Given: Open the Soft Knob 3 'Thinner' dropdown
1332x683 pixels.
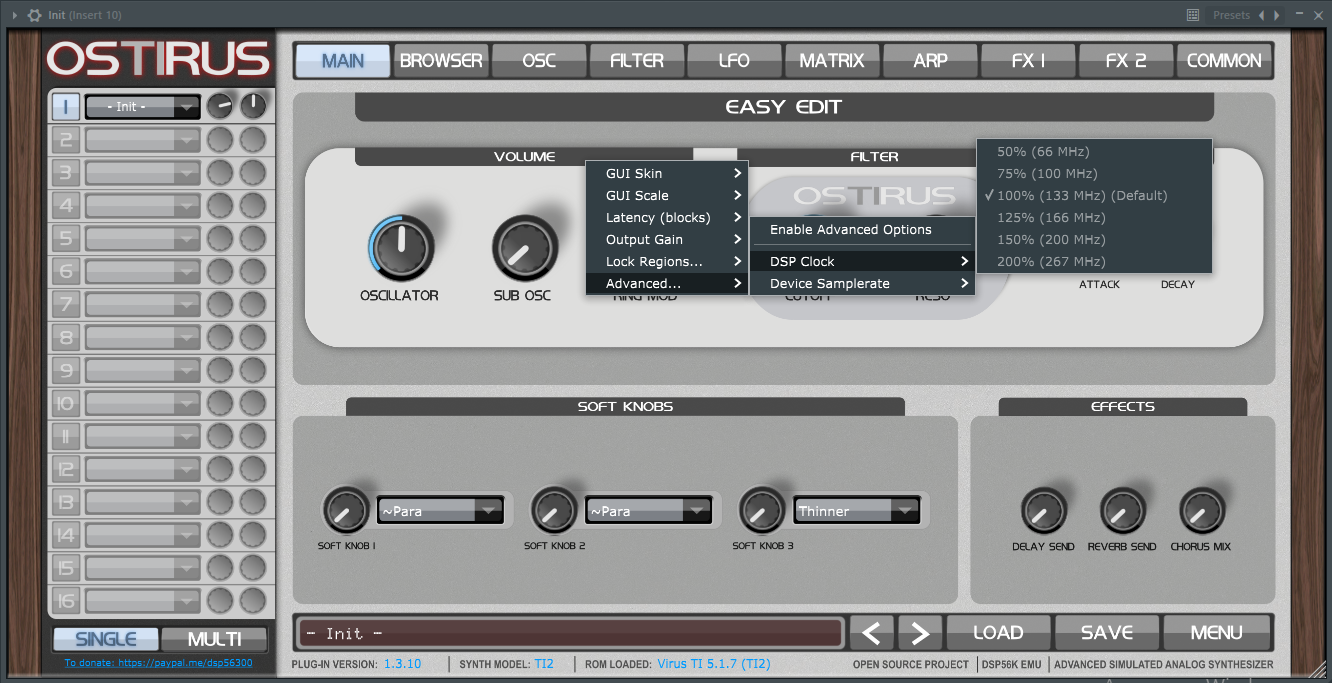Looking at the screenshot, I should [x=856, y=511].
